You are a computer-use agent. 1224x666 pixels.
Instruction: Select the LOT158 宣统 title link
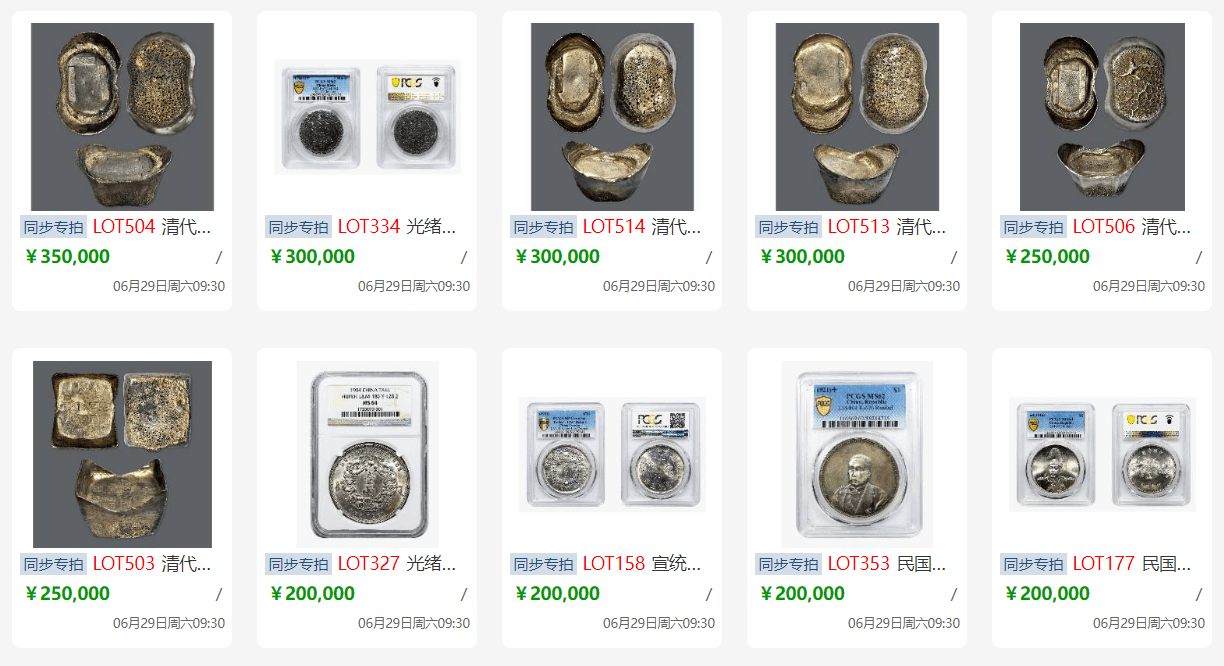642,564
